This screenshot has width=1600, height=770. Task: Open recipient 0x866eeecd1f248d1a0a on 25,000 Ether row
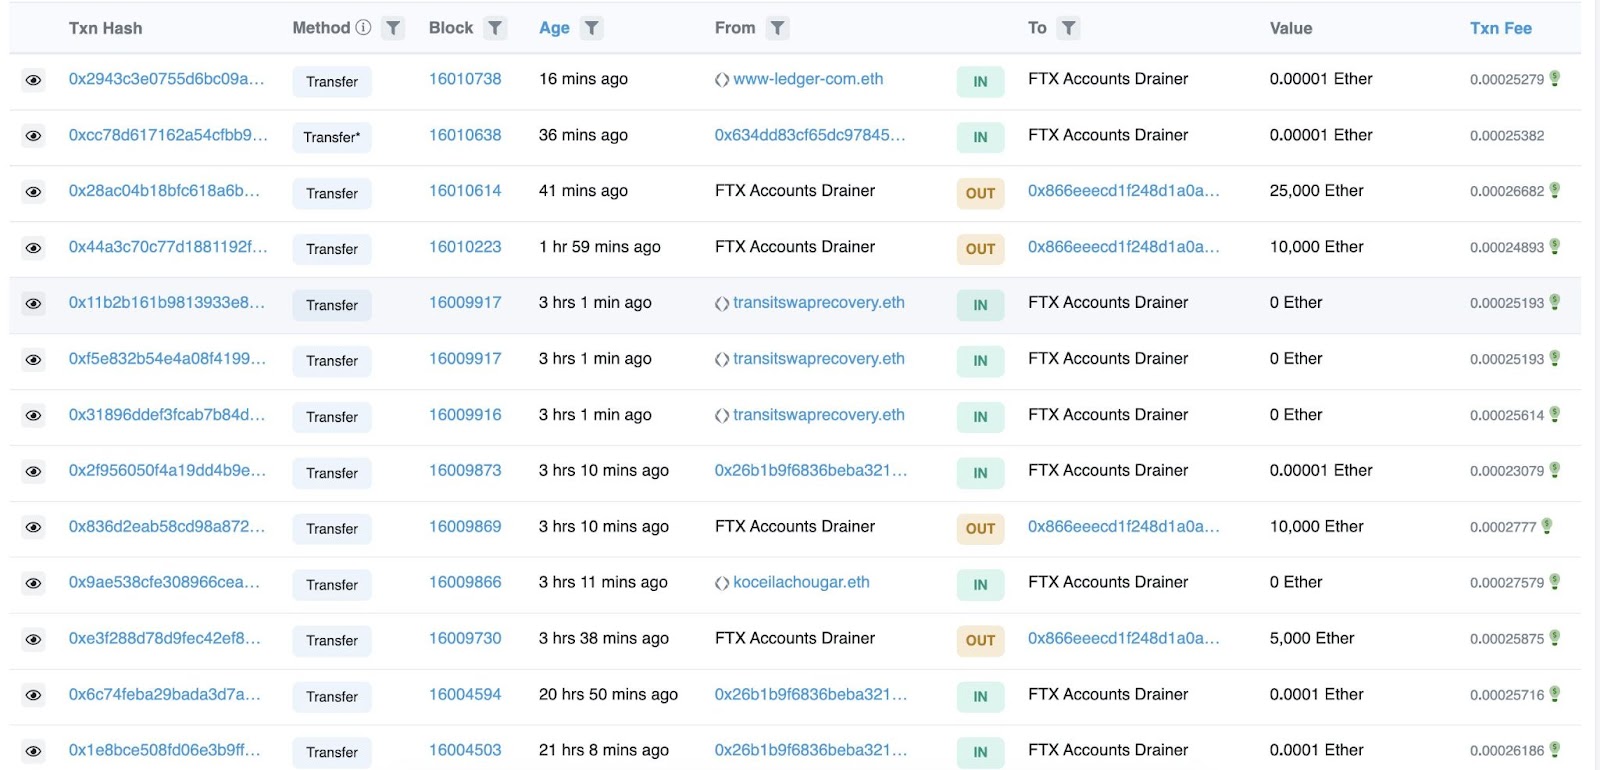click(1124, 191)
